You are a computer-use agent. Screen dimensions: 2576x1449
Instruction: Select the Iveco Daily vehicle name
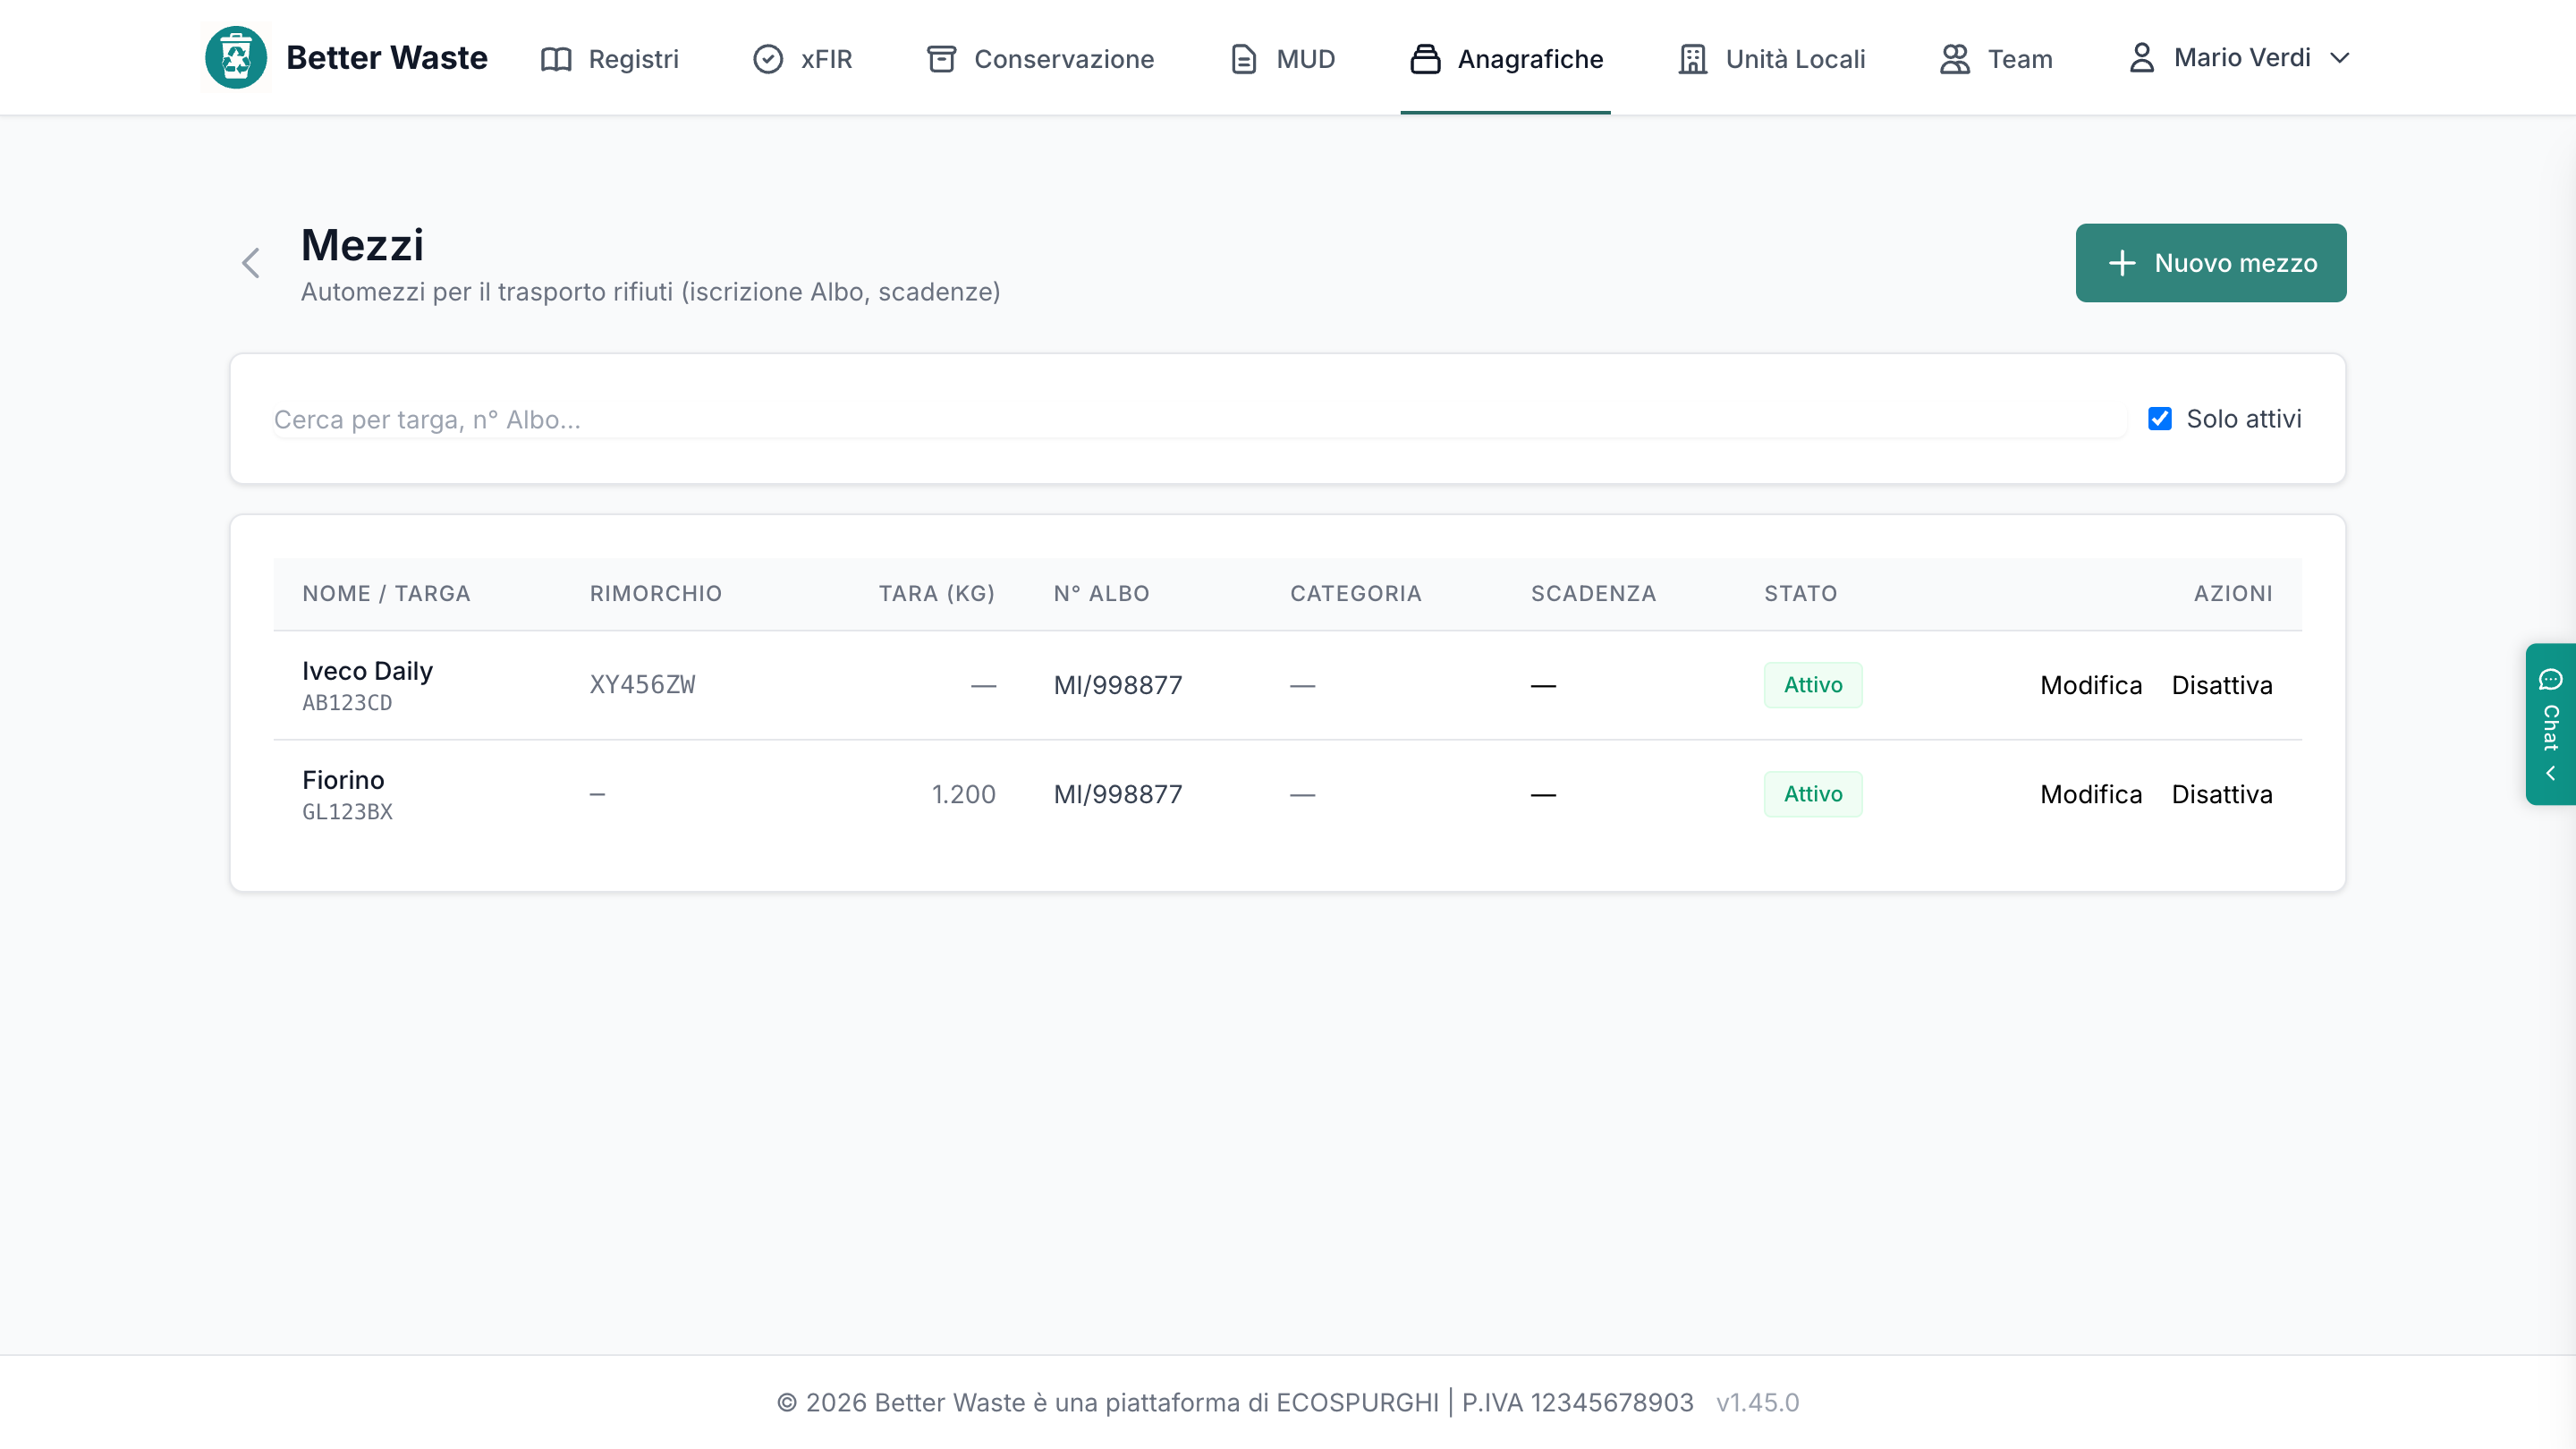click(x=367, y=670)
